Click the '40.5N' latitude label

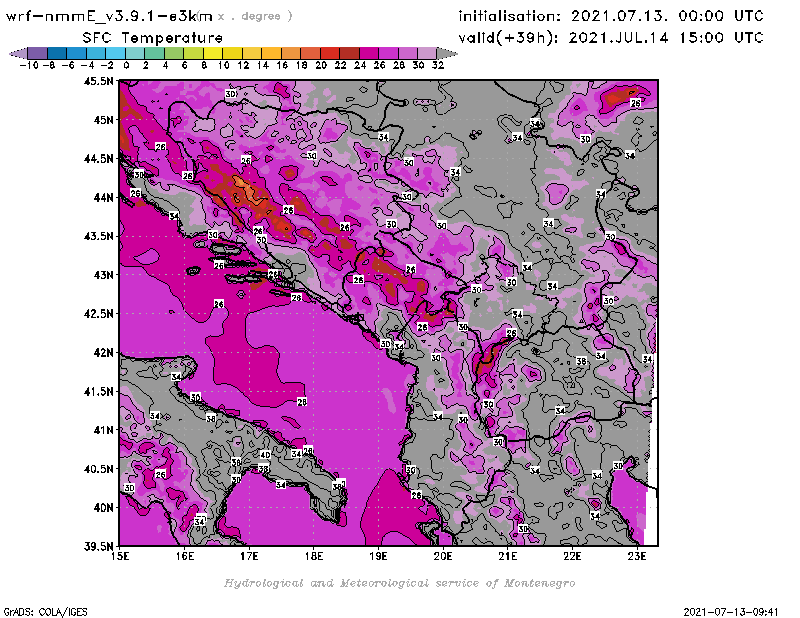point(98,469)
